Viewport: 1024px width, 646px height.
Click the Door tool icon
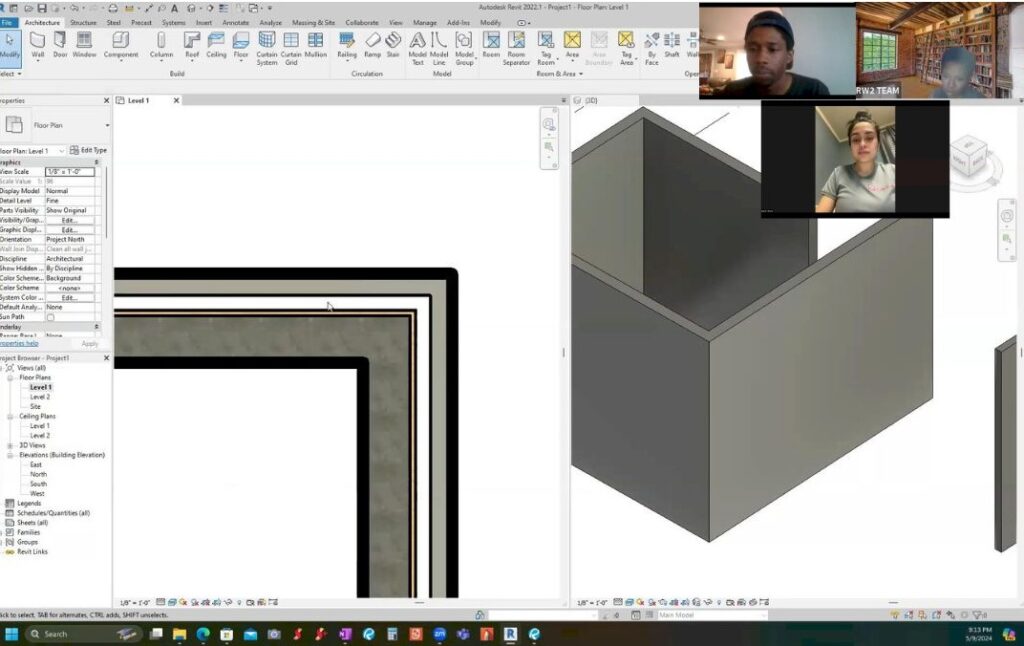point(60,44)
